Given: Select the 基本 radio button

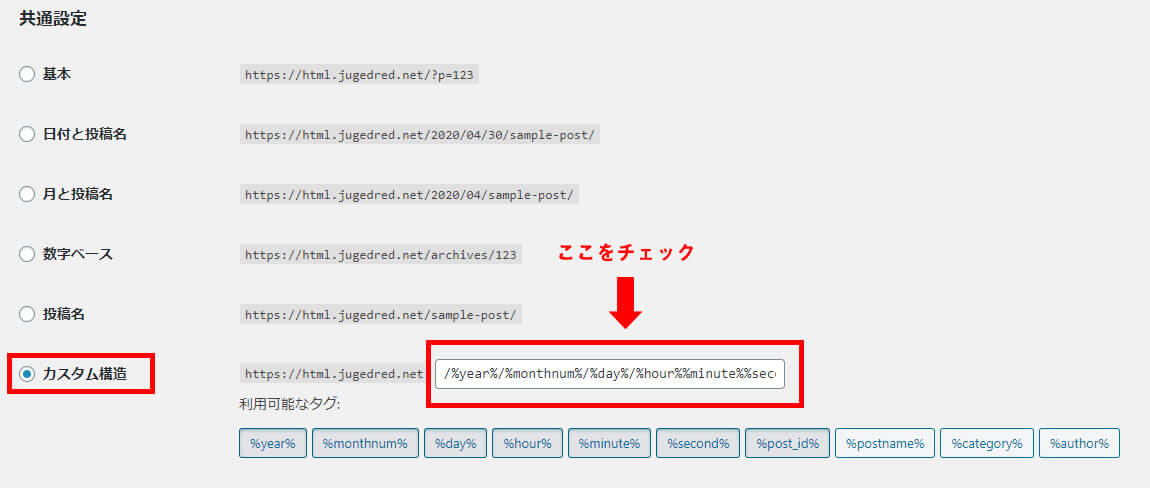Looking at the screenshot, I should [x=27, y=74].
